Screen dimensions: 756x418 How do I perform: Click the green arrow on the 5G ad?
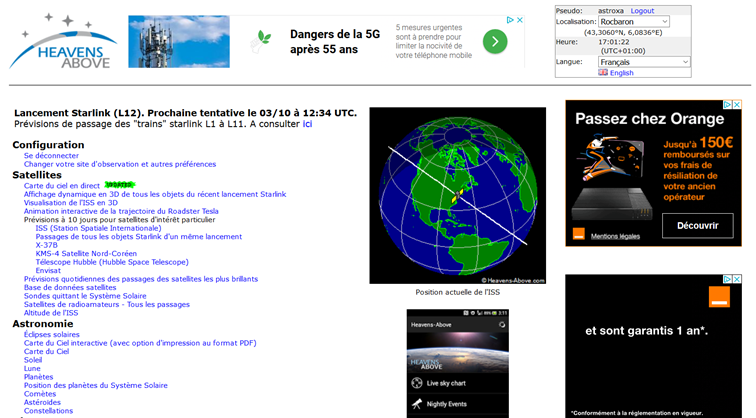click(x=495, y=41)
